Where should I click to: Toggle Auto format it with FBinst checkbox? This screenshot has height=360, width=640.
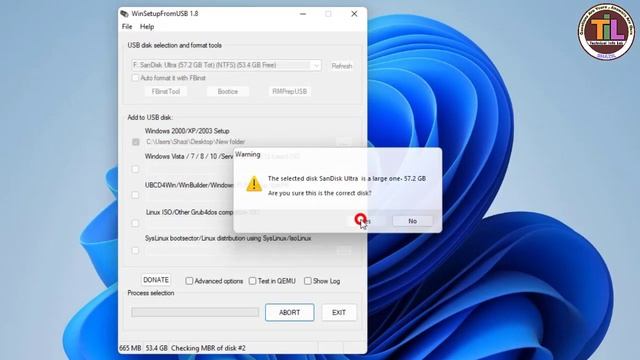(x=135, y=78)
